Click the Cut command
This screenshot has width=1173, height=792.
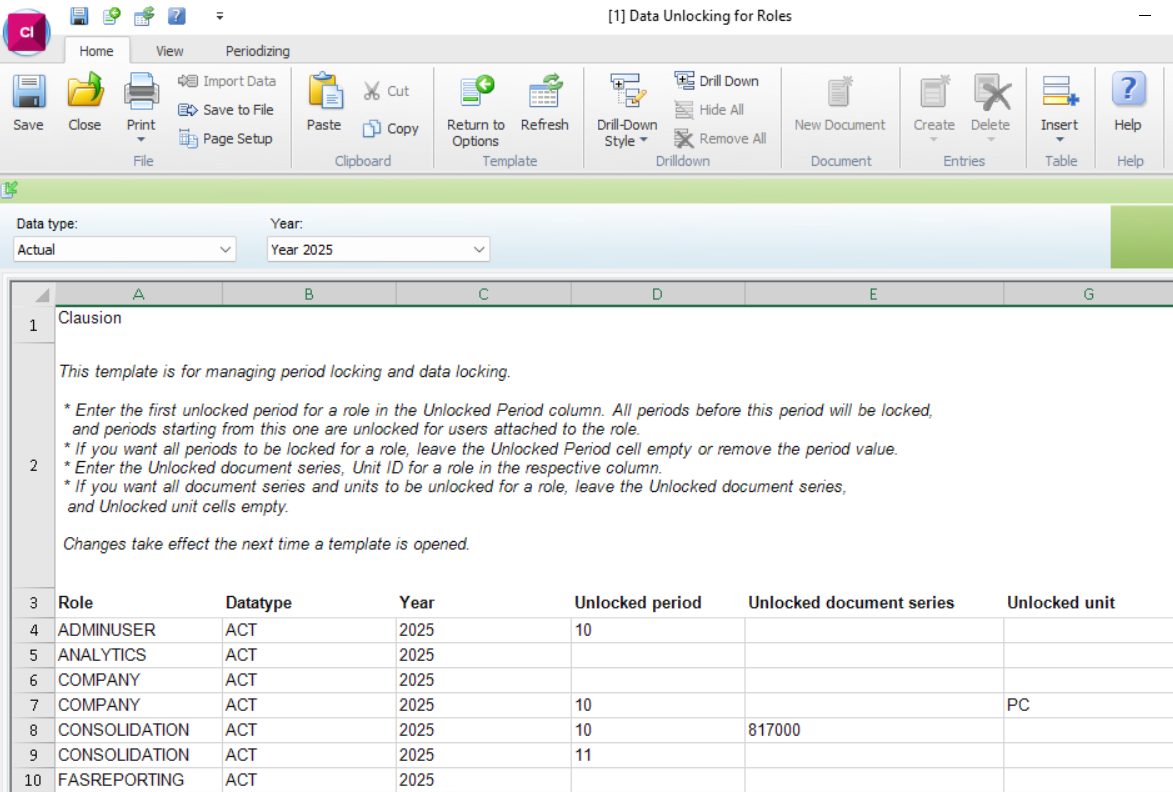click(x=386, y=90)
